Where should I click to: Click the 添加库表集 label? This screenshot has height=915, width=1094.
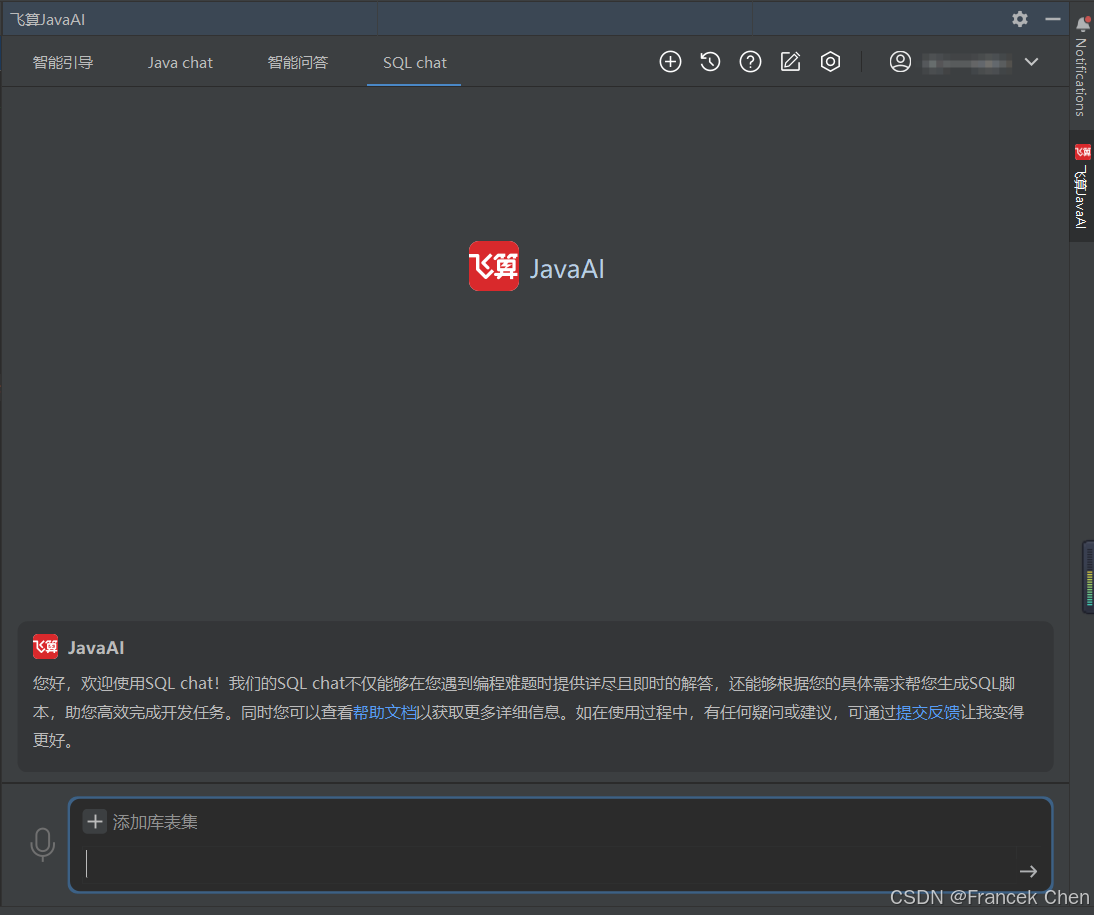tap(155, 822)
